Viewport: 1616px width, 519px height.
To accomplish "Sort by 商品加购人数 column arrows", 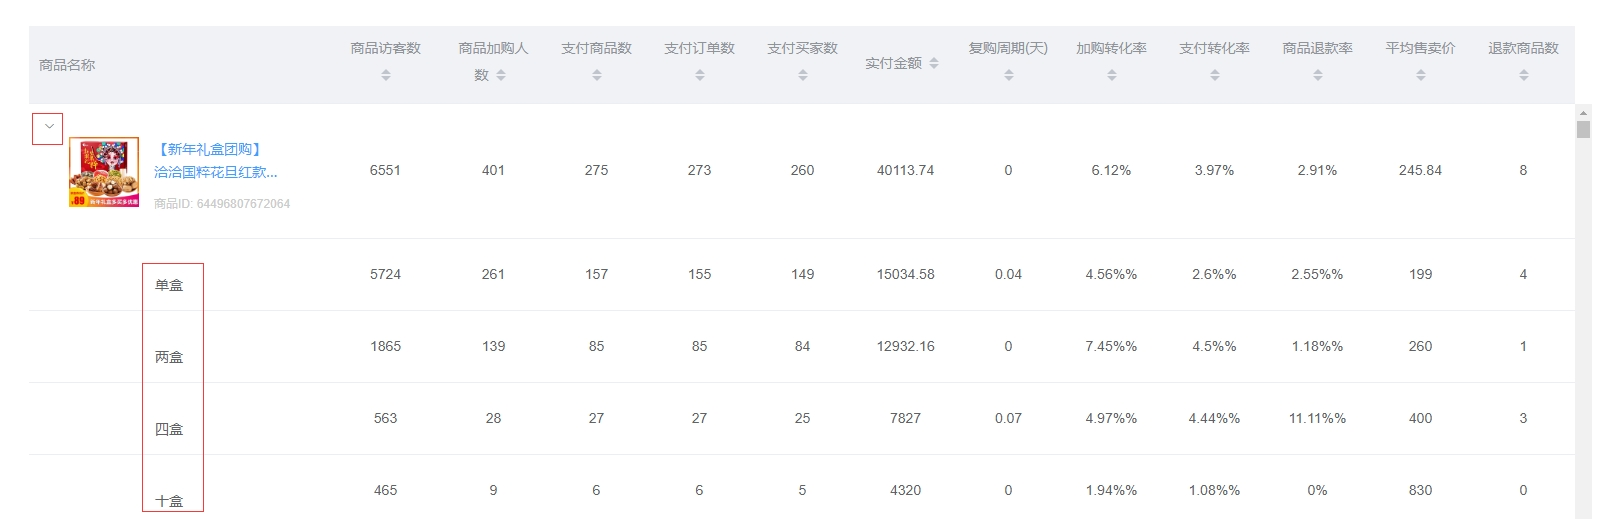I will click(x=501, y=75).
